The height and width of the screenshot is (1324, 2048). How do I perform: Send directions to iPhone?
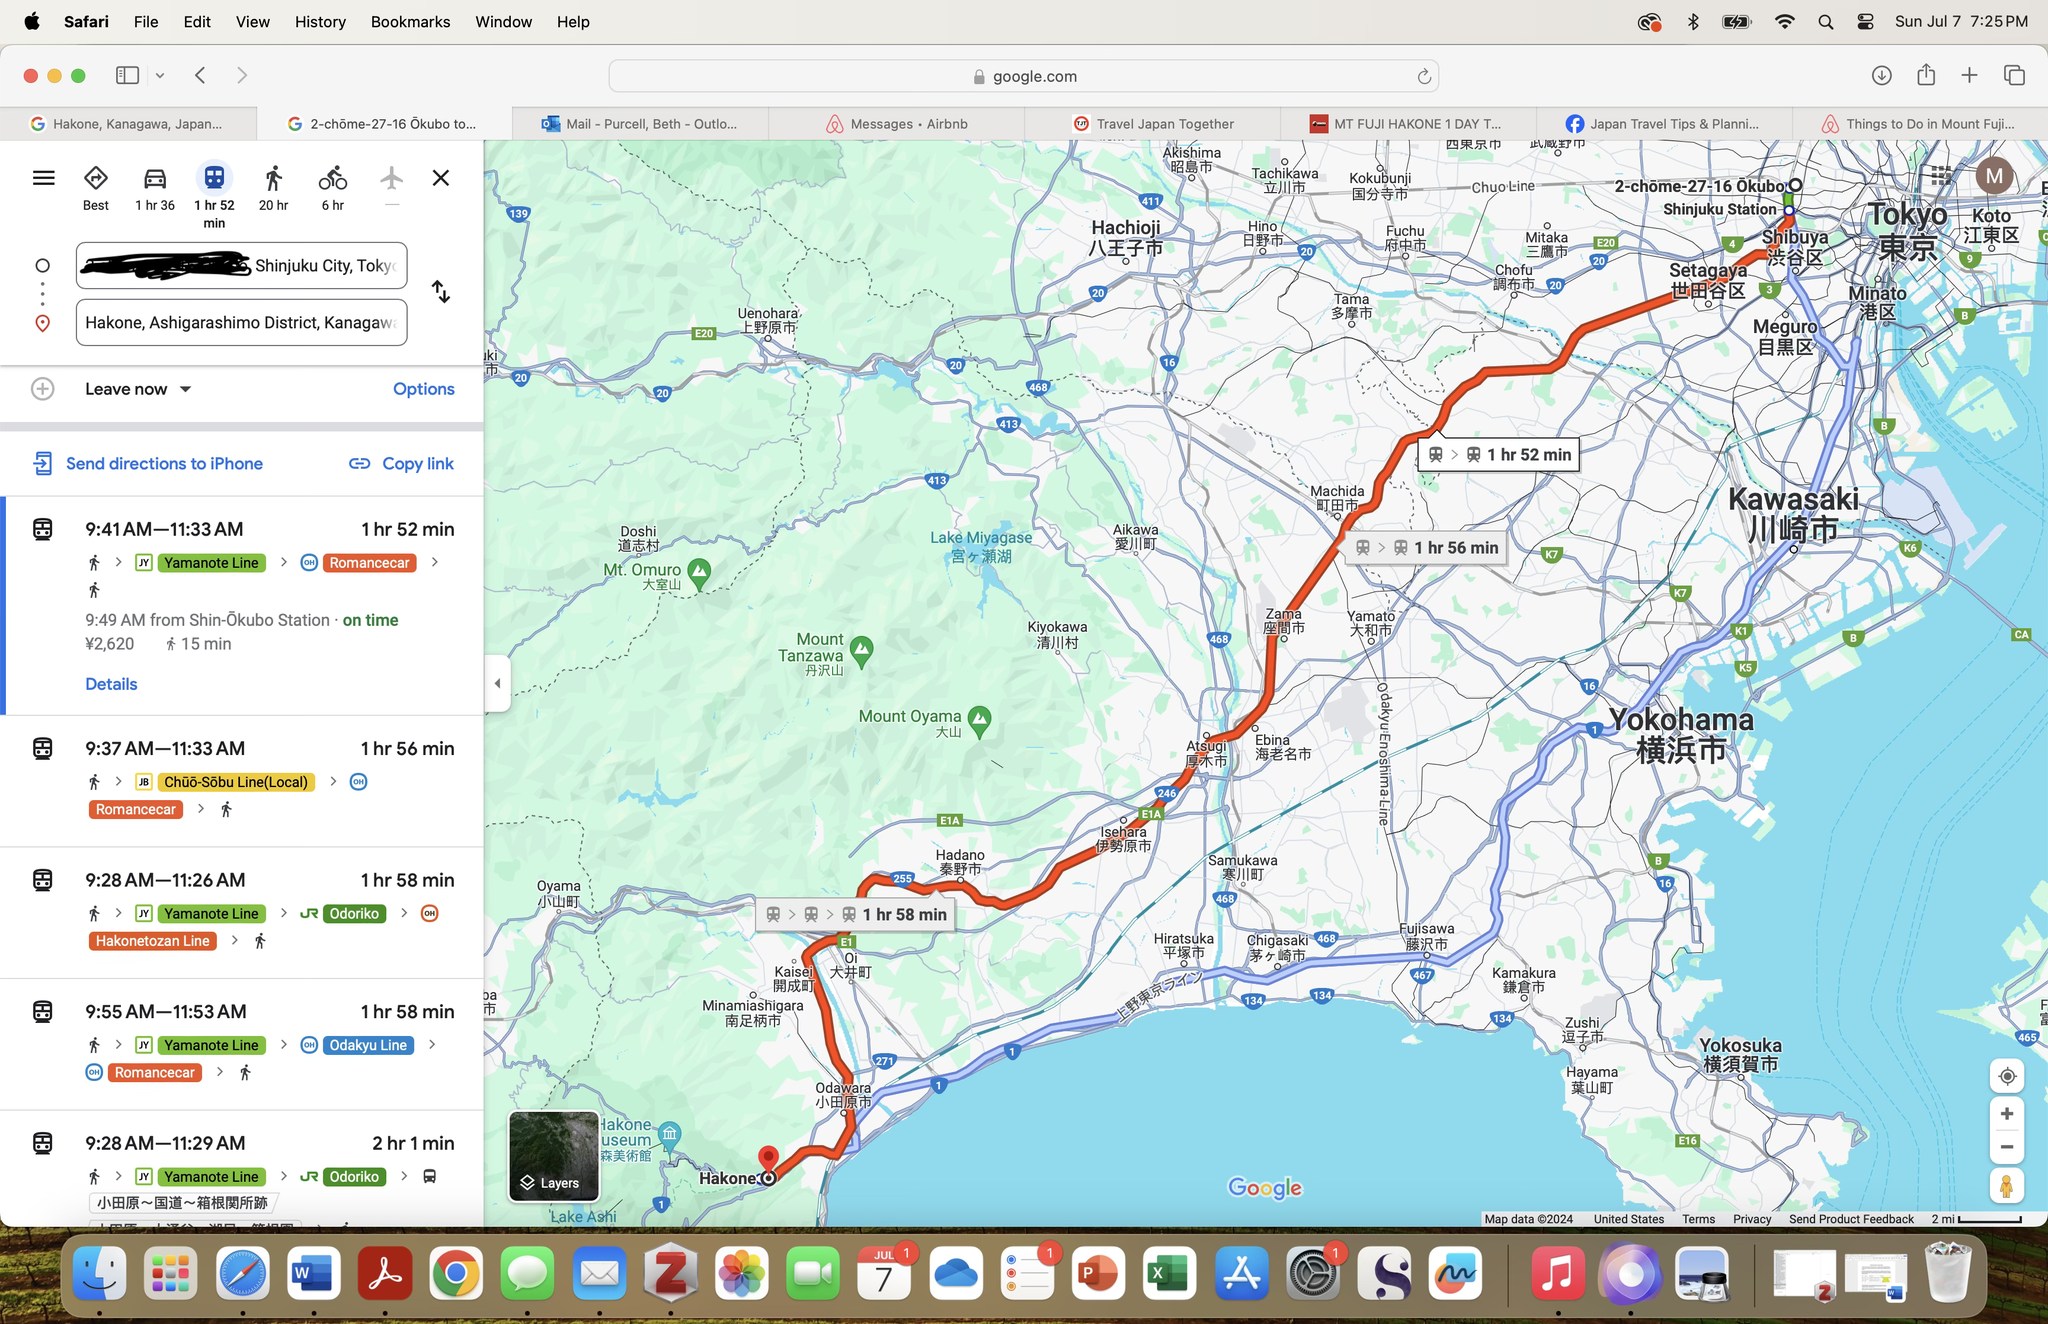(148, 463)
